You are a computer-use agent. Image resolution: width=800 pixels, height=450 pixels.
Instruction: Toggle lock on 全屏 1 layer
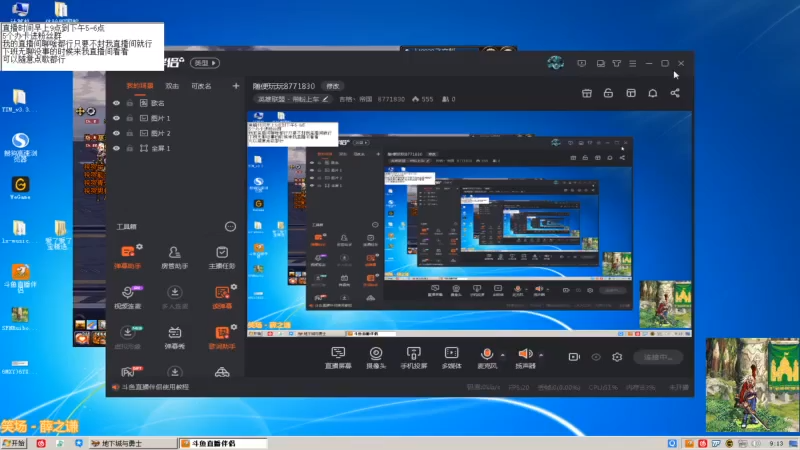pyautogui.click(x=130, y=148)
